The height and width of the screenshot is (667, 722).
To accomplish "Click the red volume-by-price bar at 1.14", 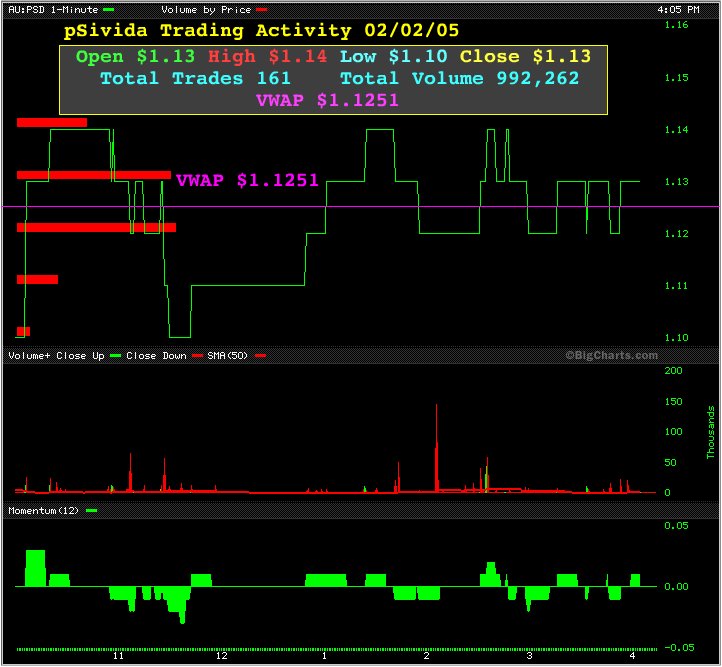I will (x=52, y=122).
